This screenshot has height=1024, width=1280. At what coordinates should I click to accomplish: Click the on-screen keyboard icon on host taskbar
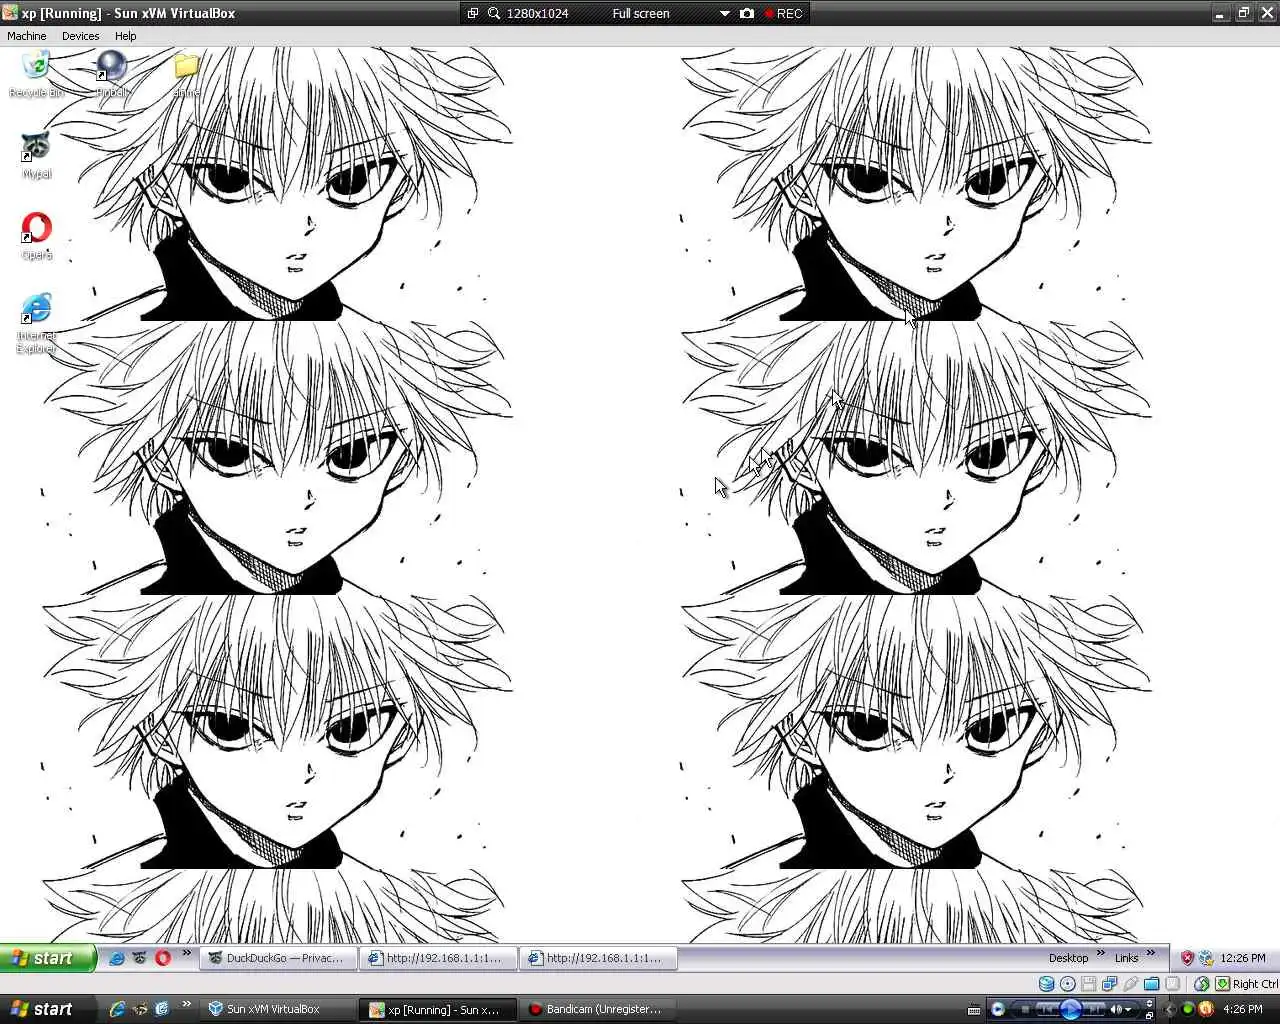974,1011
